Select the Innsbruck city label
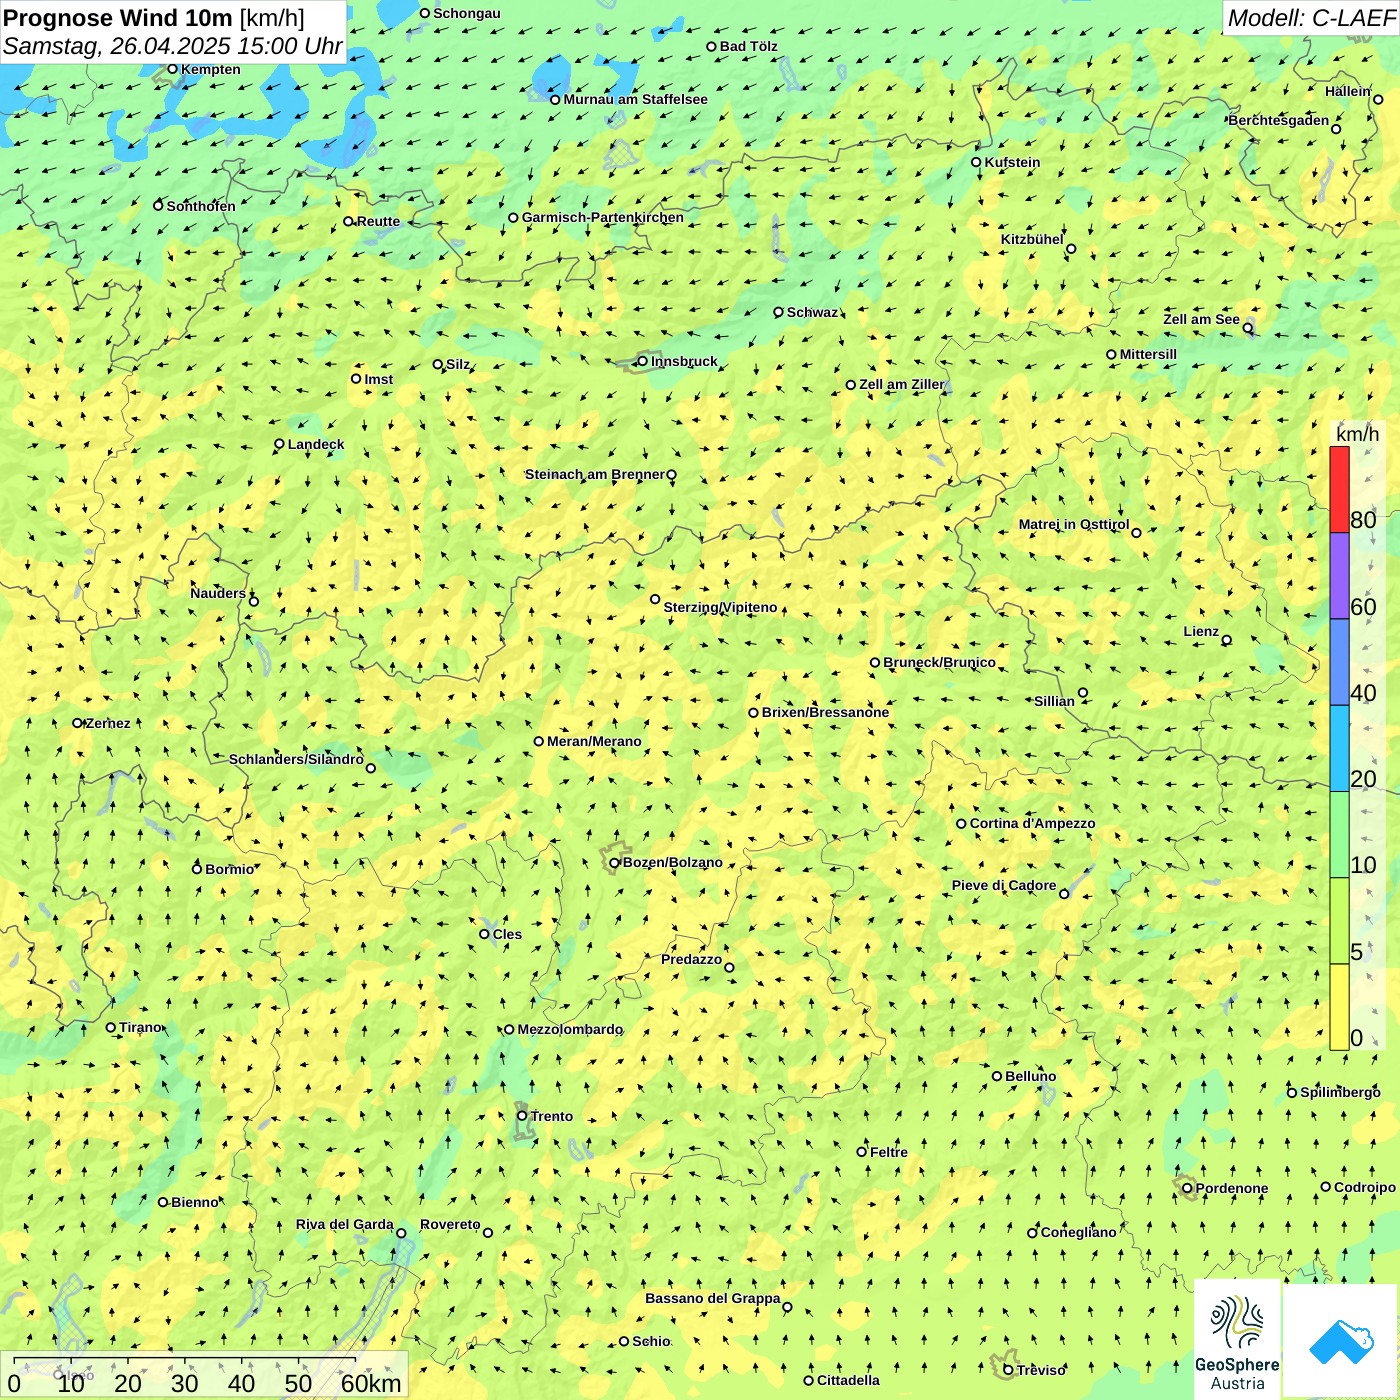Viewport: 1400px width, 1400px height. [x=684, y=361]
